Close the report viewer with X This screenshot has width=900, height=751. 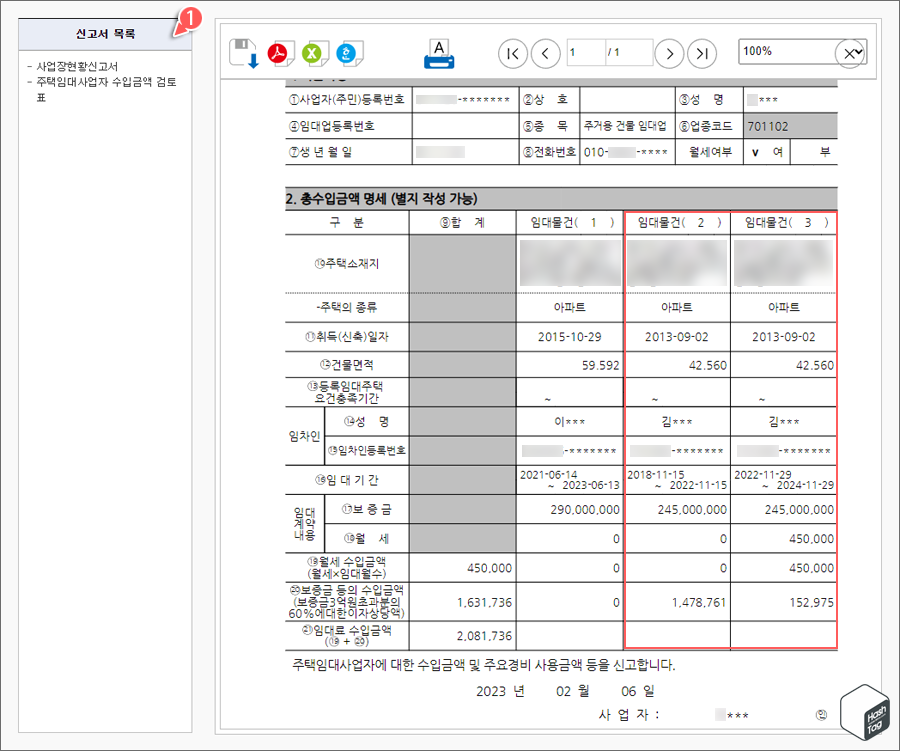849,54
